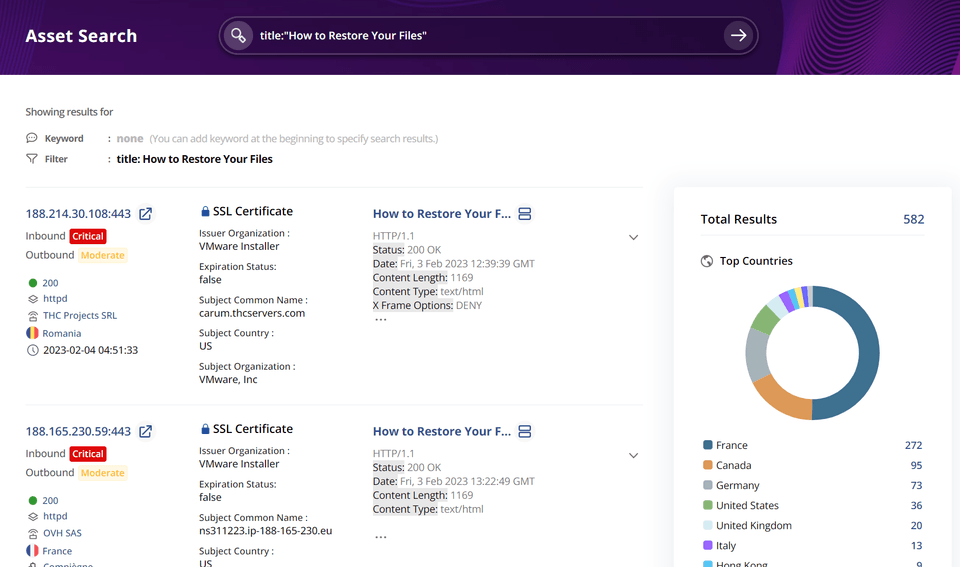Click the magnifier icon in search bar
Viewport: 960px width, 567px height.
[x=238, y=36]
